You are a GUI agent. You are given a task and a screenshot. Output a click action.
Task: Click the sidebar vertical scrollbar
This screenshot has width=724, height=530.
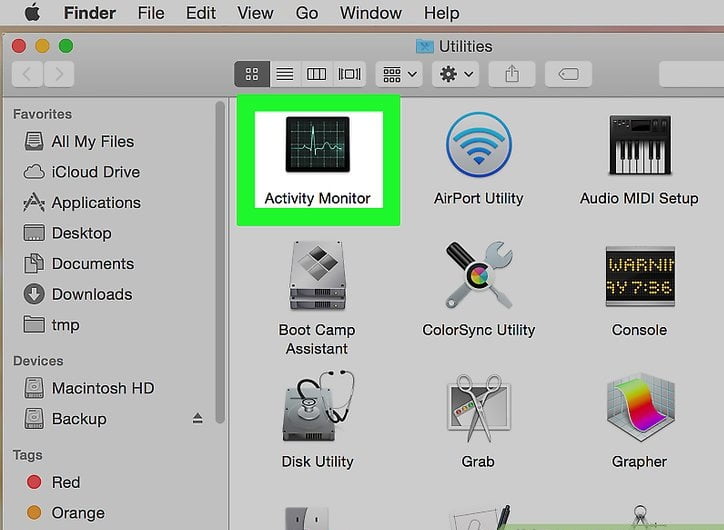pyautogui.click(x=220, y=262)
